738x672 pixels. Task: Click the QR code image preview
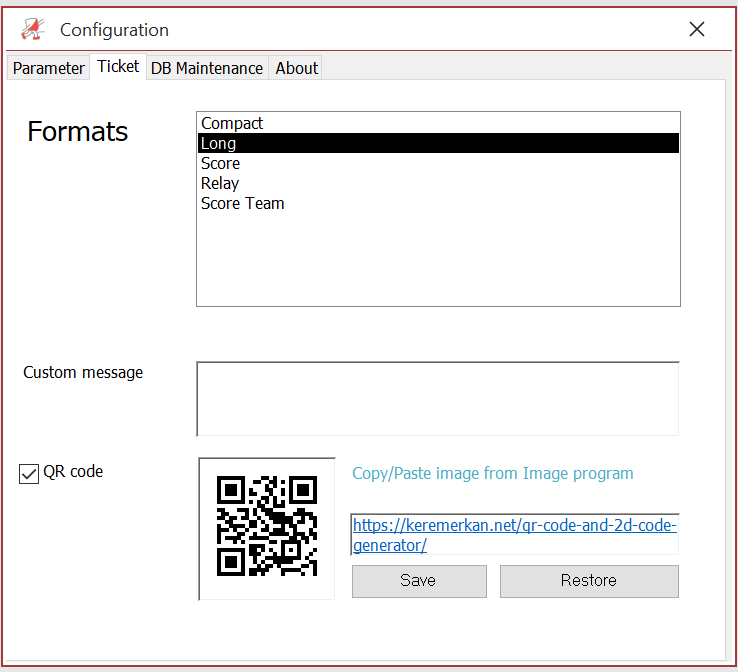(267, 528)
